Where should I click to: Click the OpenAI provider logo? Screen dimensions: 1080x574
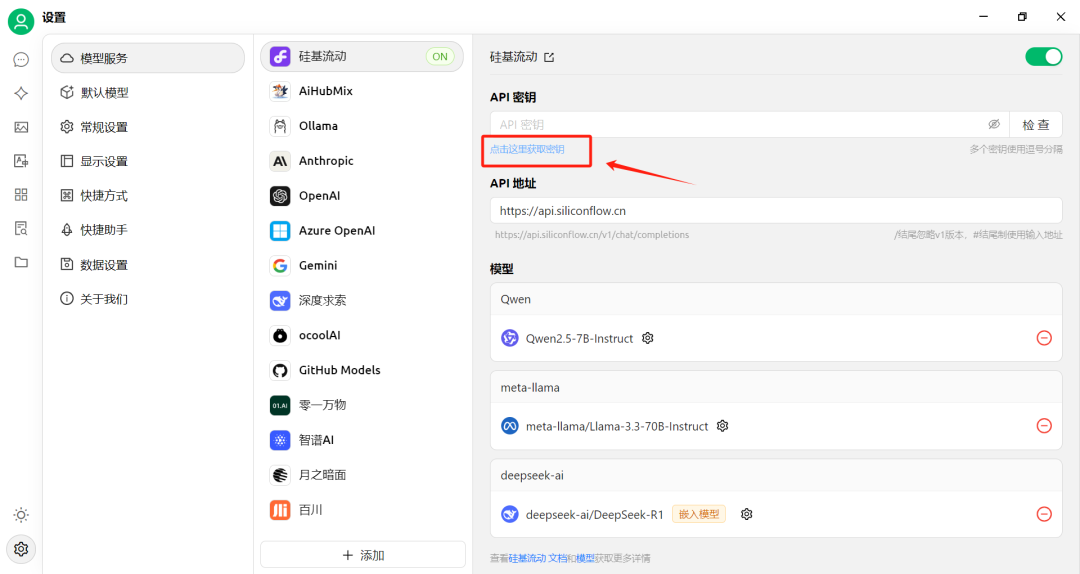pos(280,196)
